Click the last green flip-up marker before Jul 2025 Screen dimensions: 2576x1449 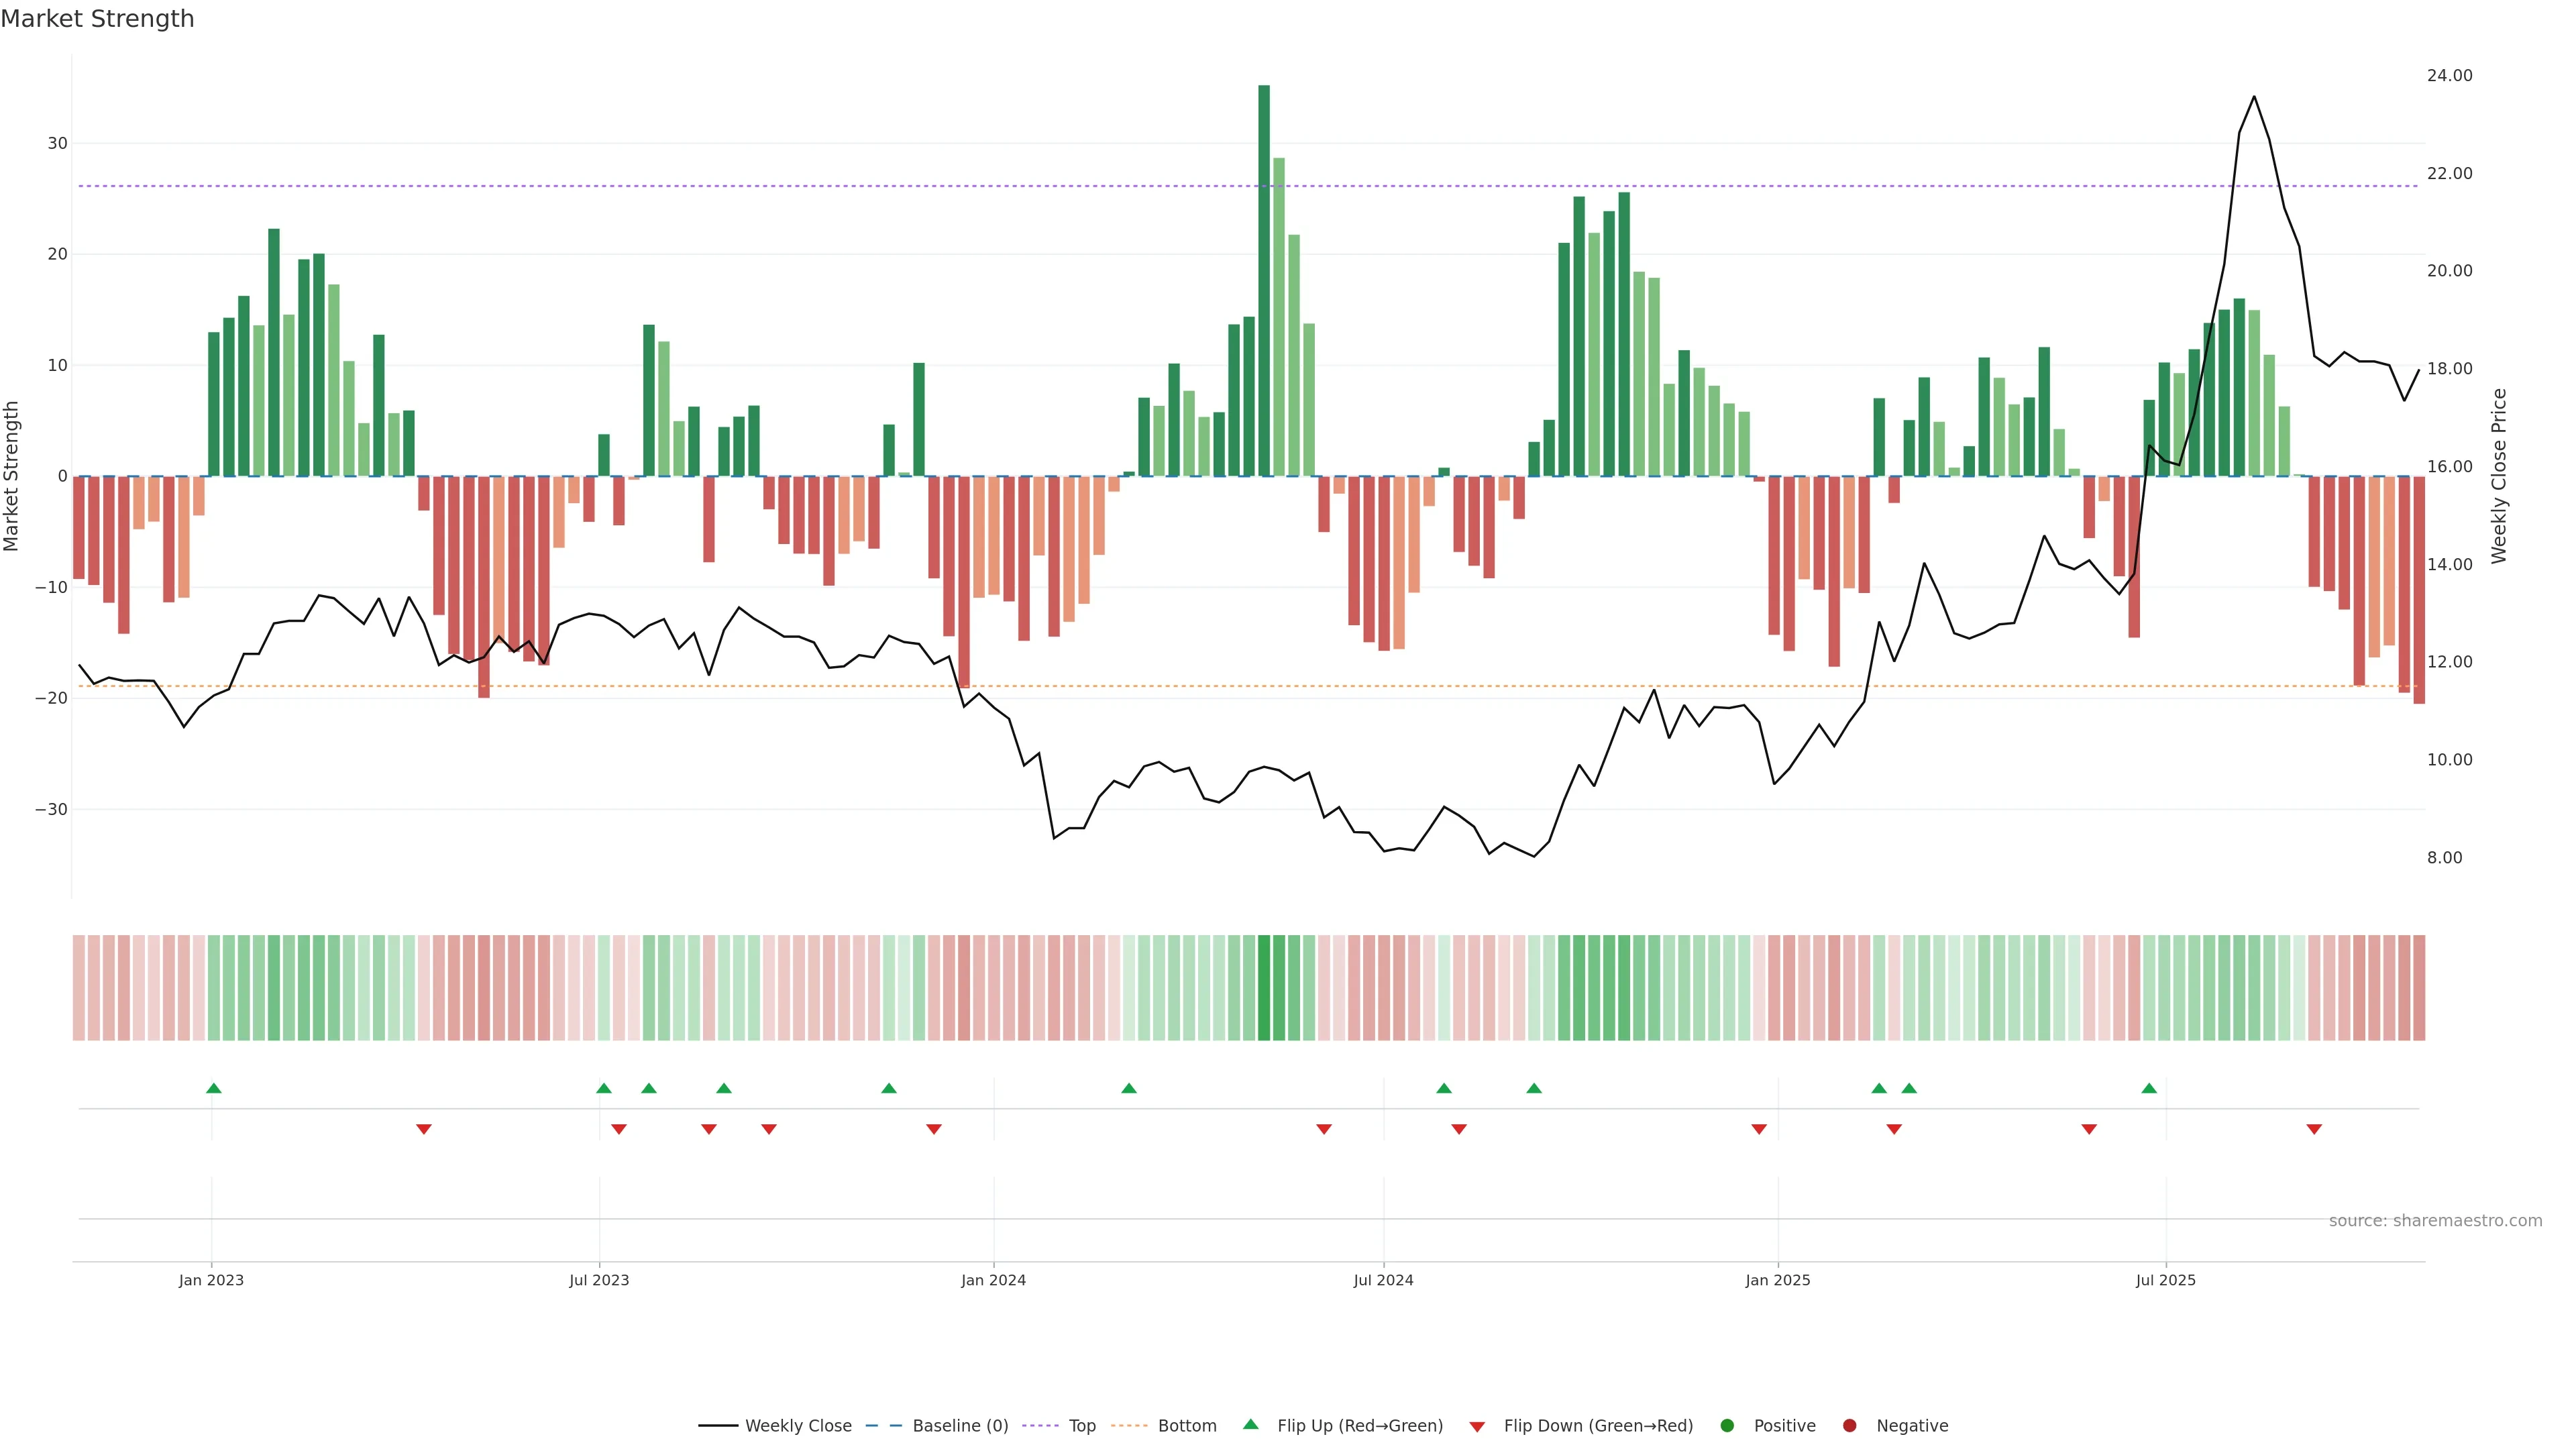coord(2149,1088)
